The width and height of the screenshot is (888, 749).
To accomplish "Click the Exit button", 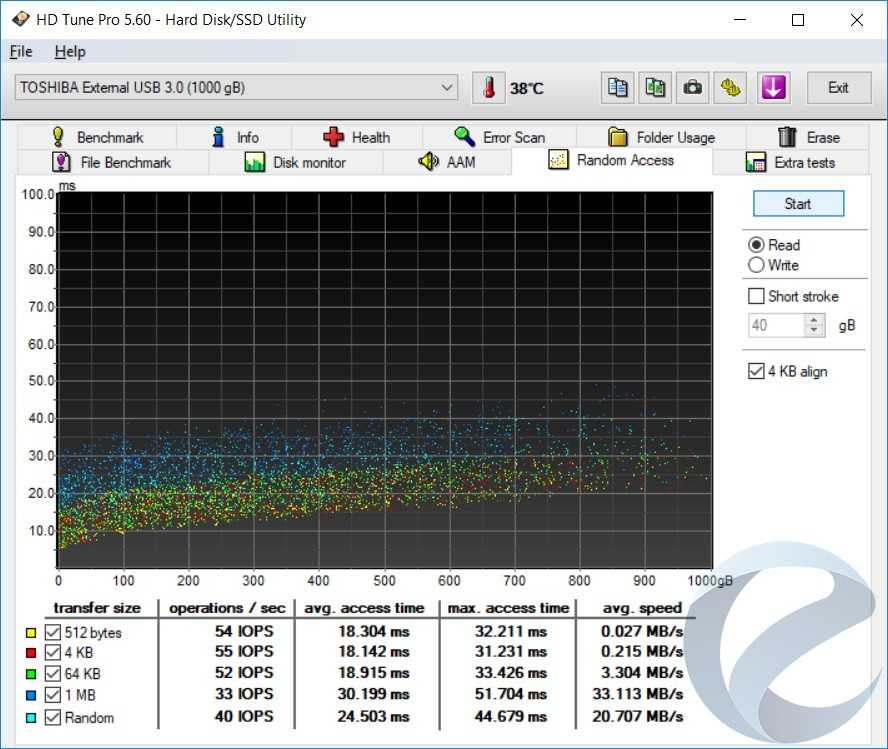I will pos(838,88).
